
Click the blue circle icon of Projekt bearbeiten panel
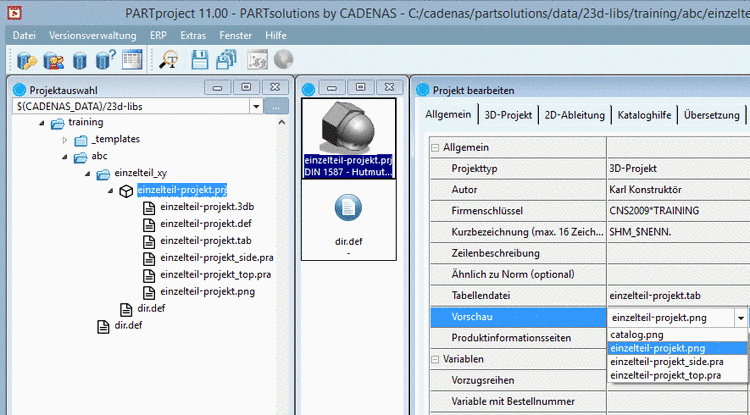pos(423,89)
